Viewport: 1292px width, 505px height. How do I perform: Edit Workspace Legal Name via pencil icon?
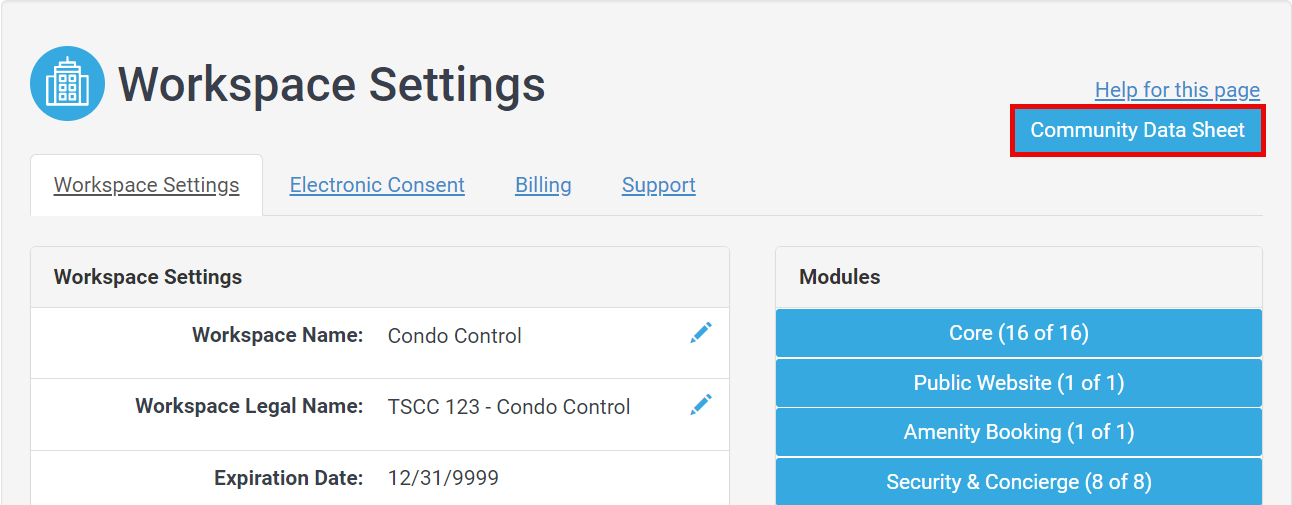(701, 404)
